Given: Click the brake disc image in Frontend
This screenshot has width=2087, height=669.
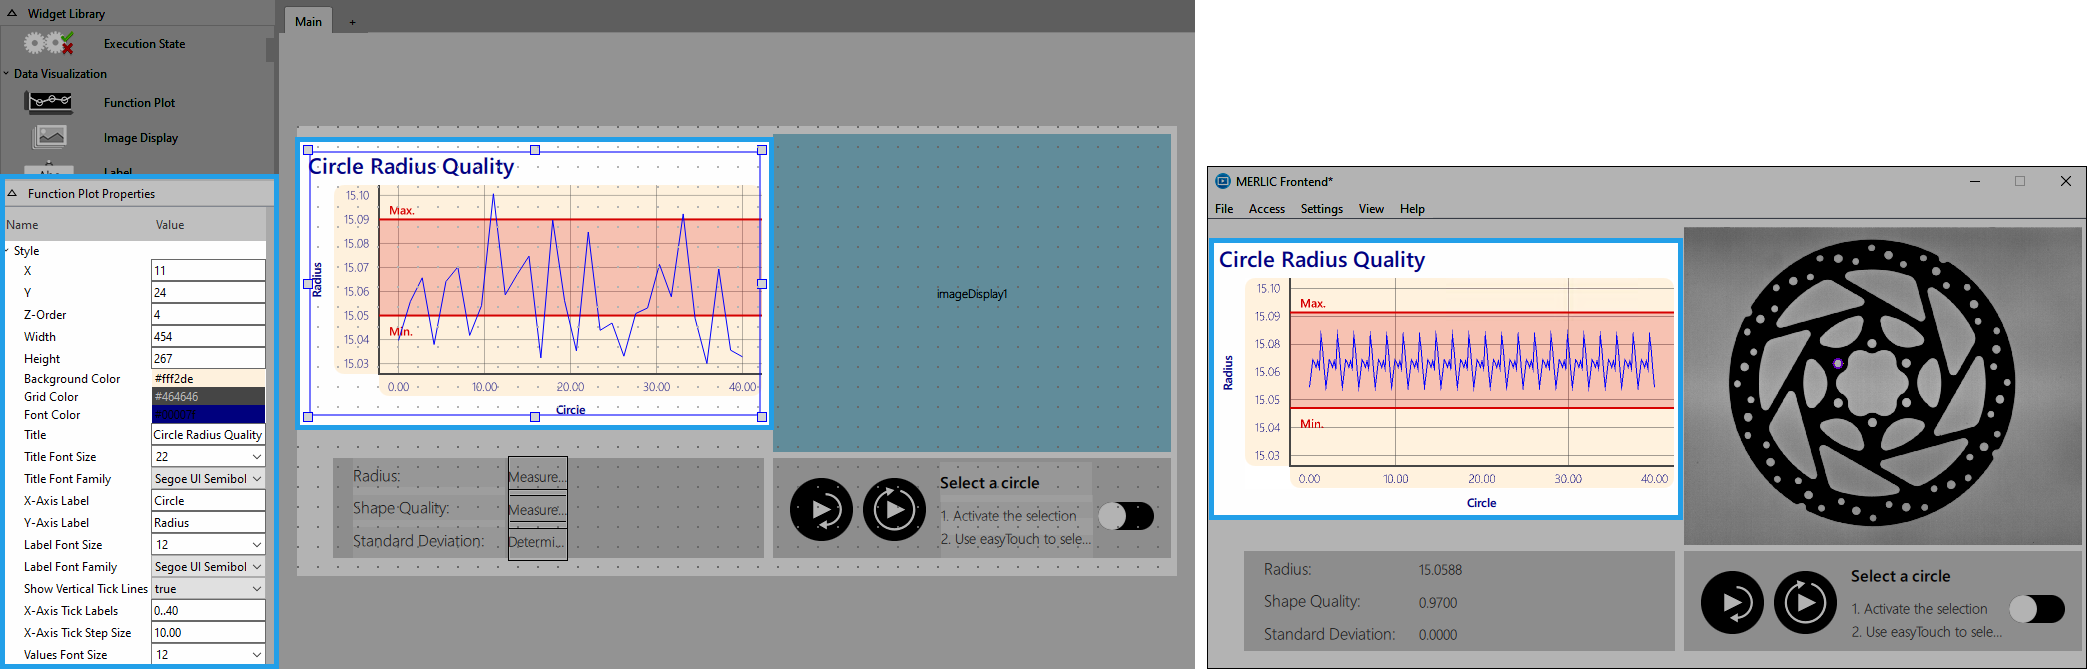Looking at the screenshot, I should pyautogui.click(x=1882, y=386).
